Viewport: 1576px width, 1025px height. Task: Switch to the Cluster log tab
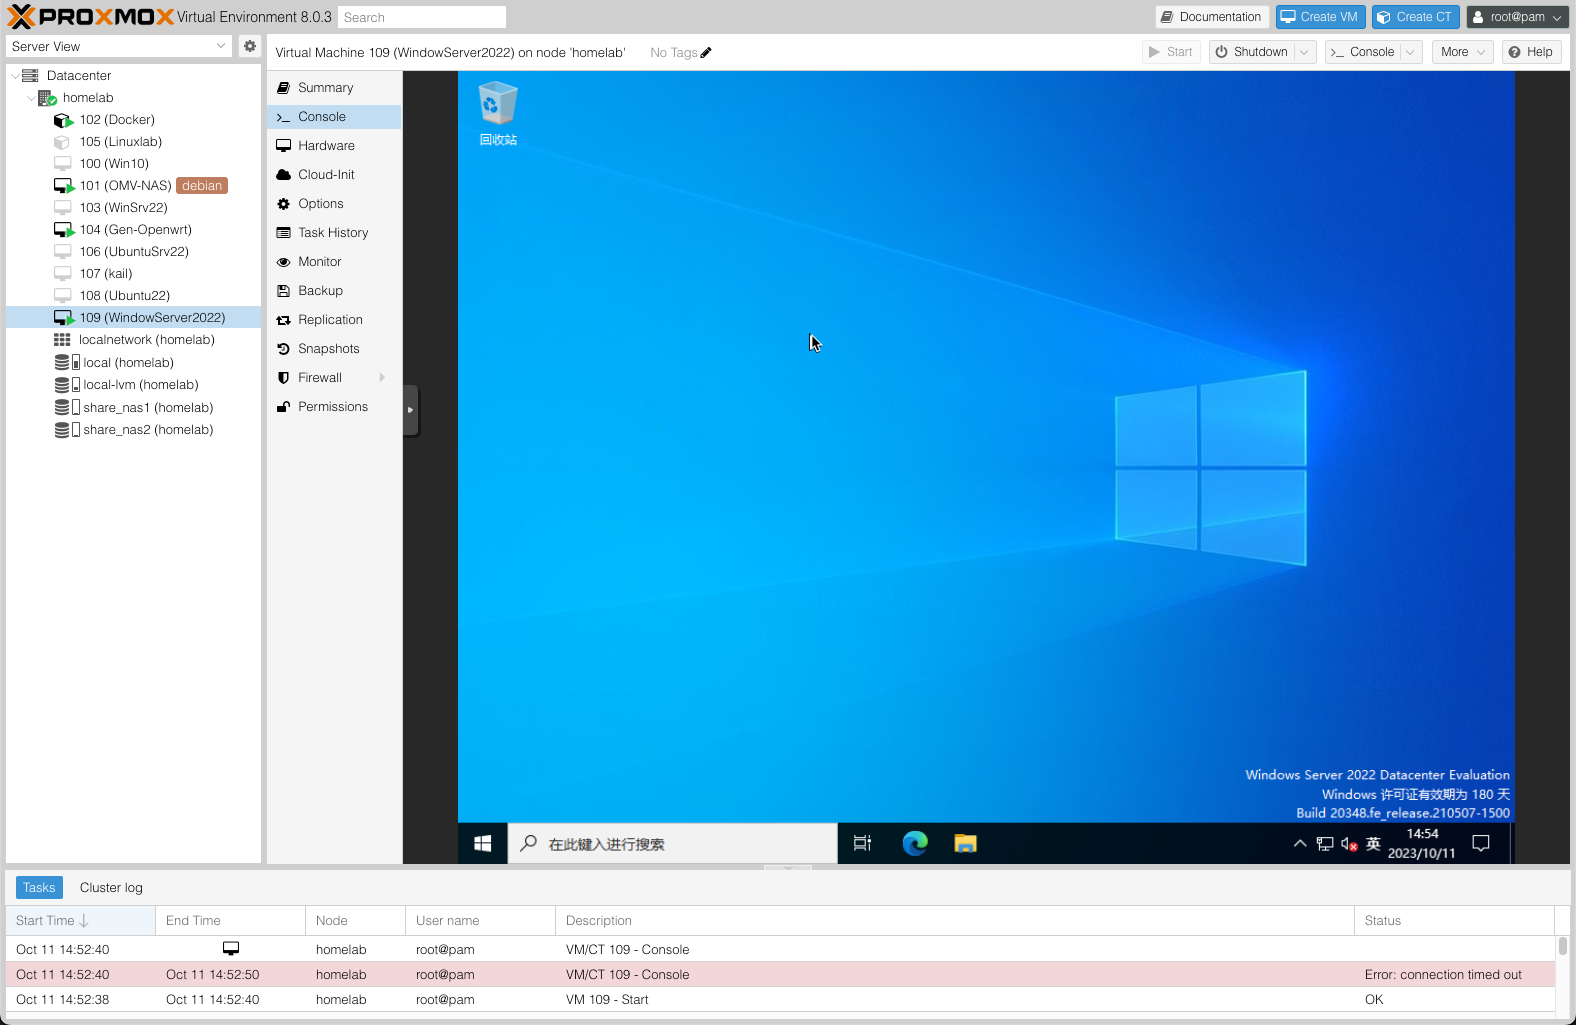(x=111, y=888)
